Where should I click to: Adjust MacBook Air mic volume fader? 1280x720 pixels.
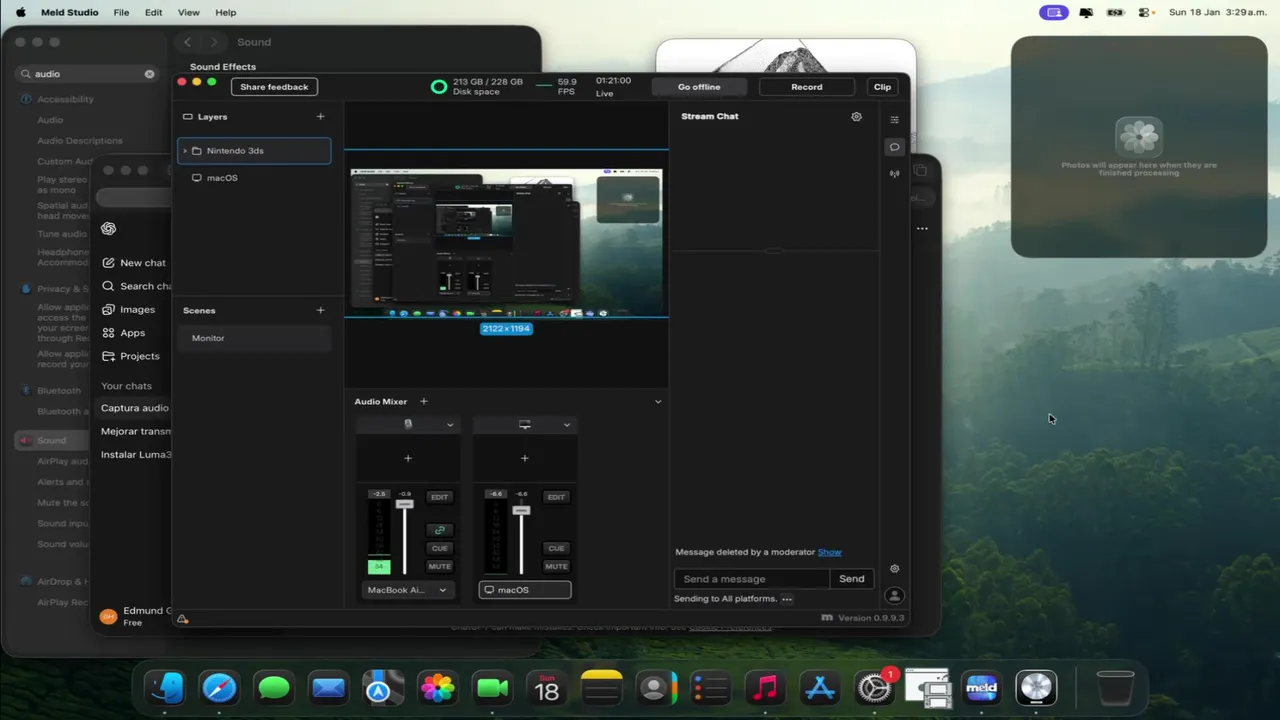[404, 504]
